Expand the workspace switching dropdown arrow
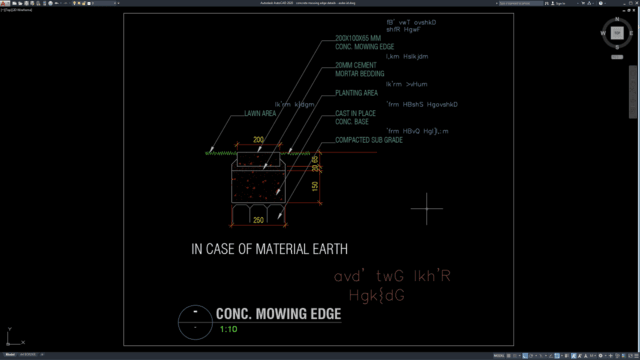 point(606,356)
